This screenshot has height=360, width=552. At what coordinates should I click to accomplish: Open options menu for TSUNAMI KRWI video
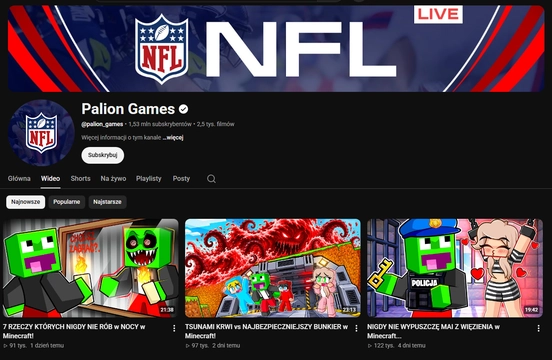pos(356,328)
